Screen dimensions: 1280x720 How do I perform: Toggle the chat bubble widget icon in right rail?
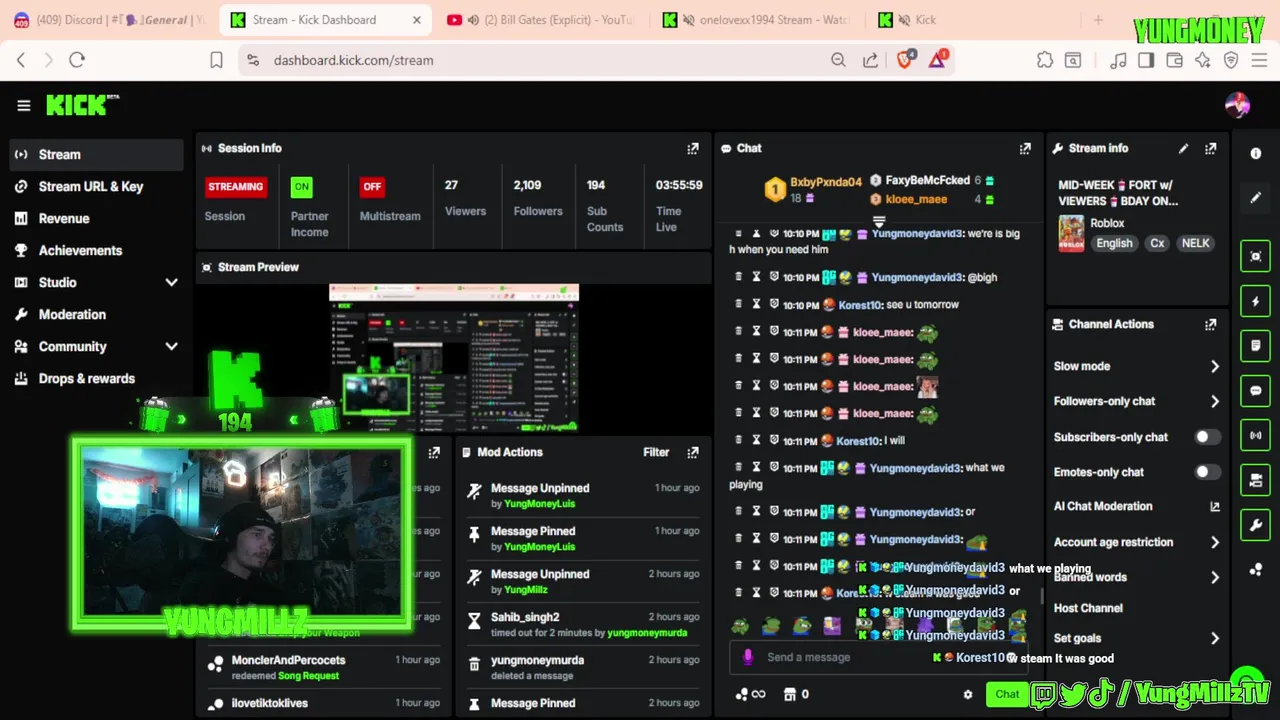coord(1256,391)
